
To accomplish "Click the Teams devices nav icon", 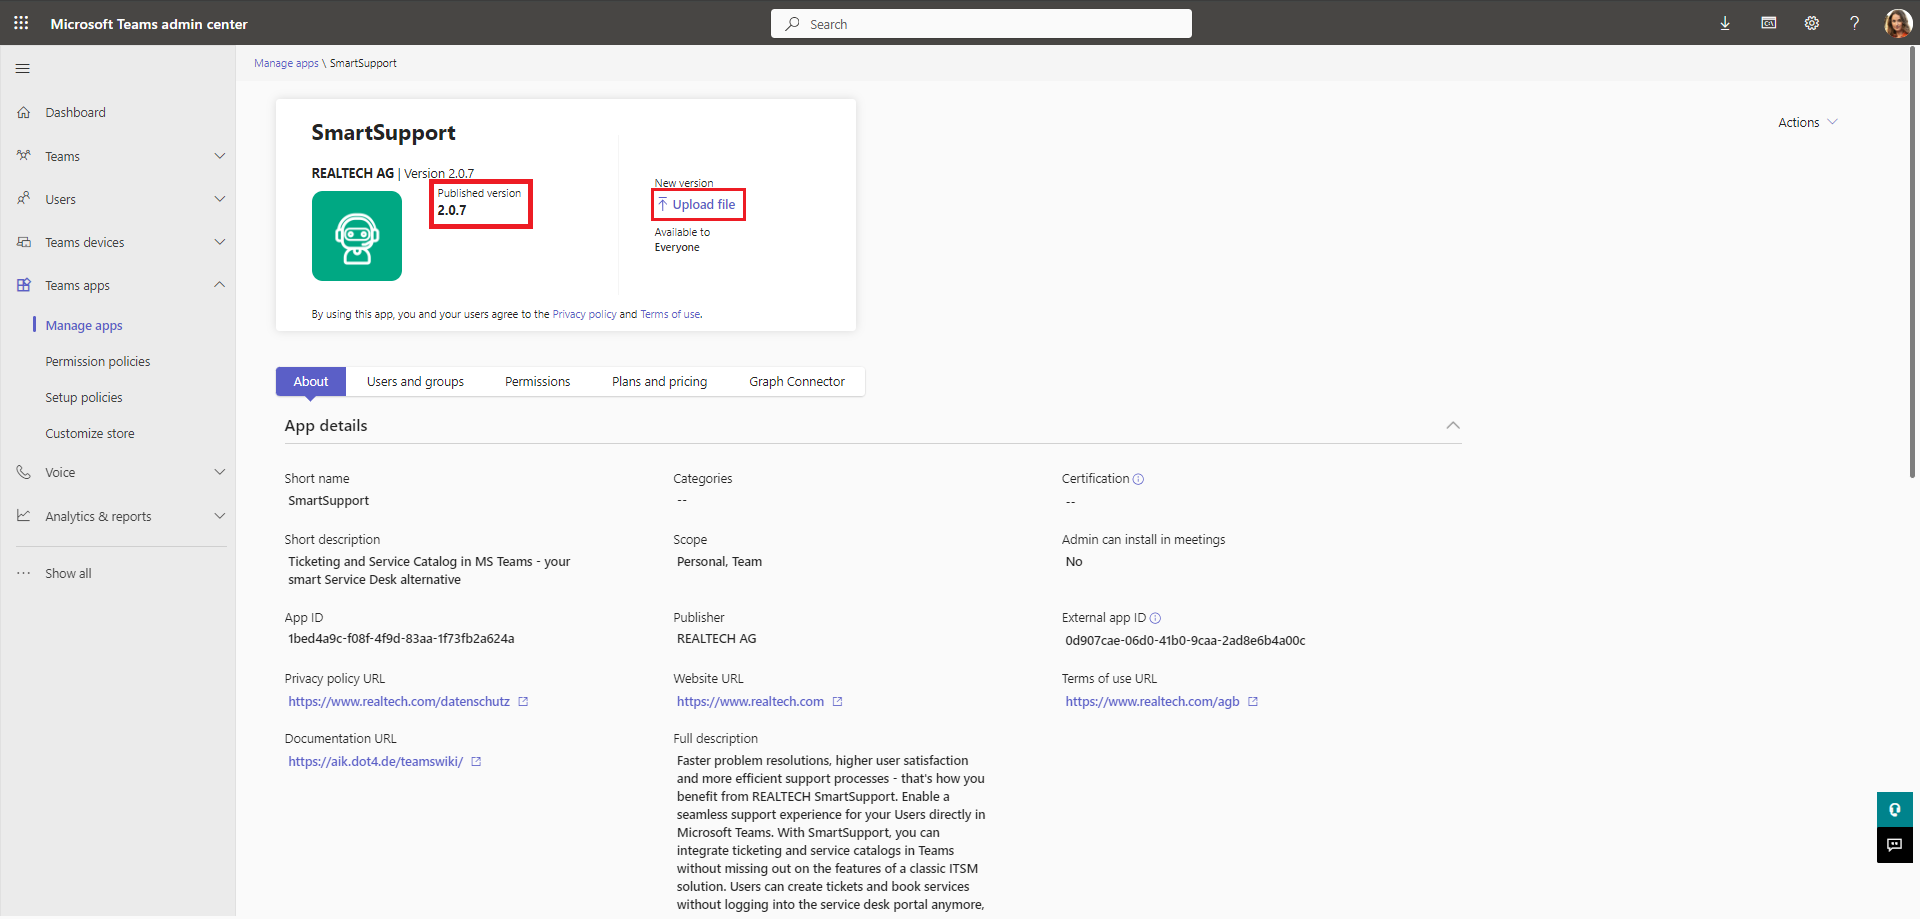I will point(24,242).
